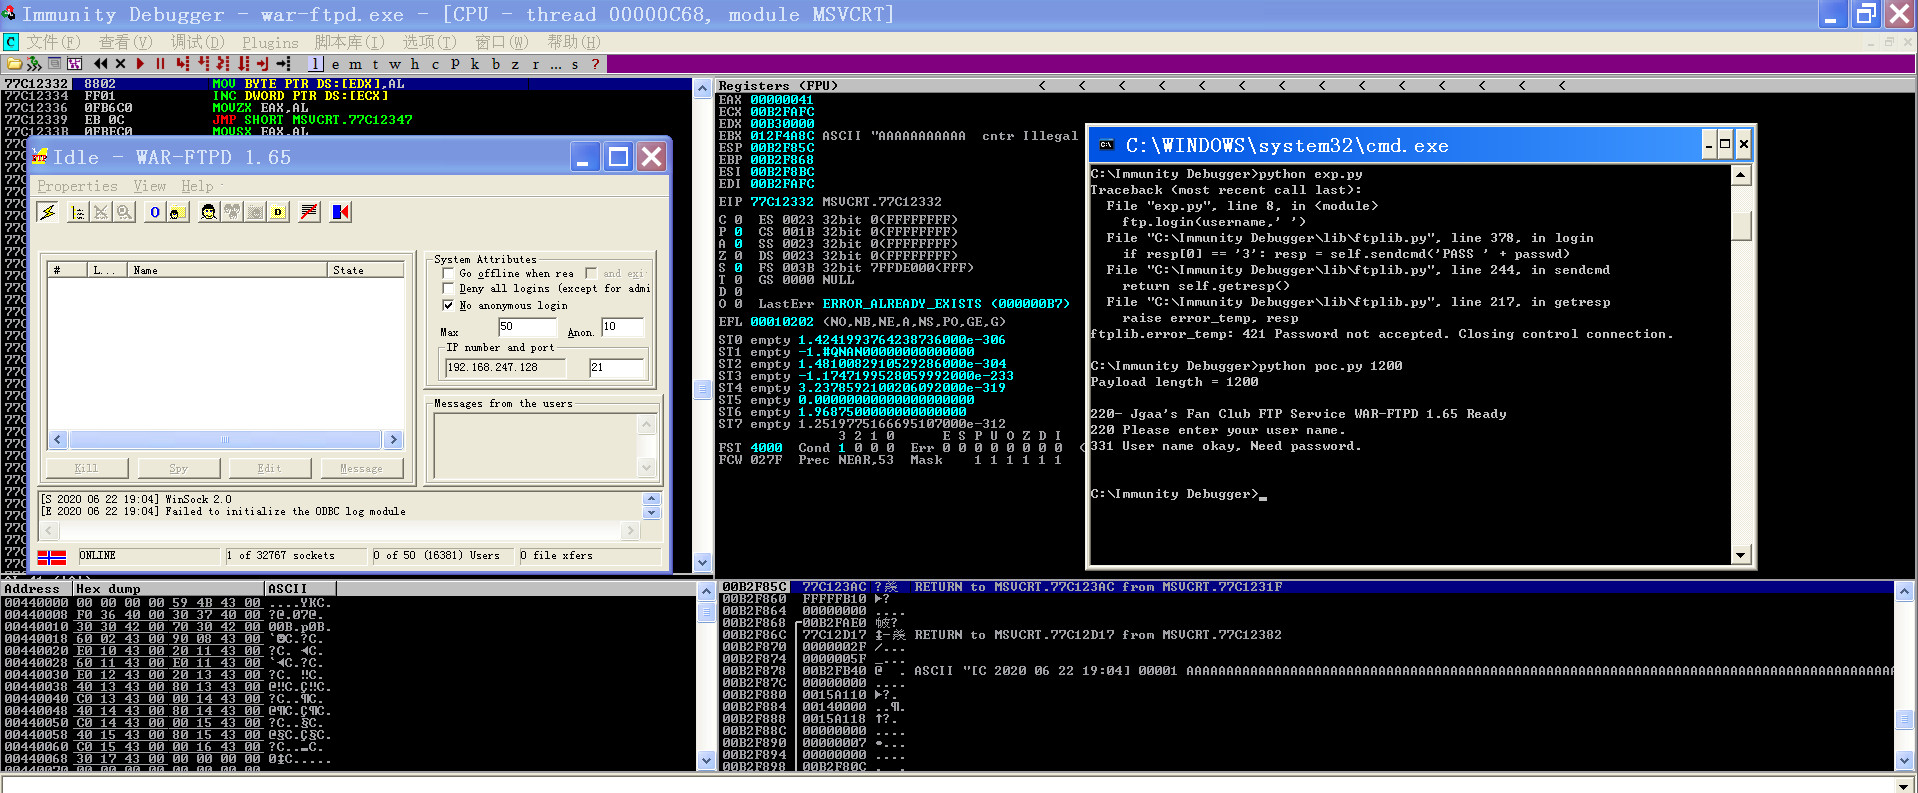
Task: Show call stack with 'k' button
Action: (x=475, y=64)
